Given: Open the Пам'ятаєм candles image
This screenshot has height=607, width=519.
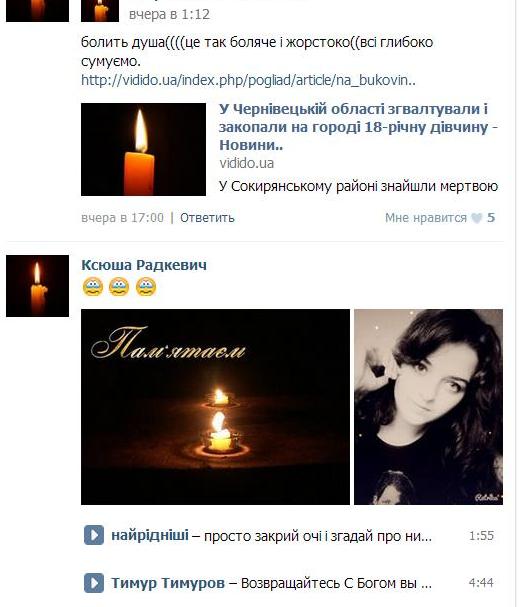Looking at the screenshot, I should click(215, 407).
